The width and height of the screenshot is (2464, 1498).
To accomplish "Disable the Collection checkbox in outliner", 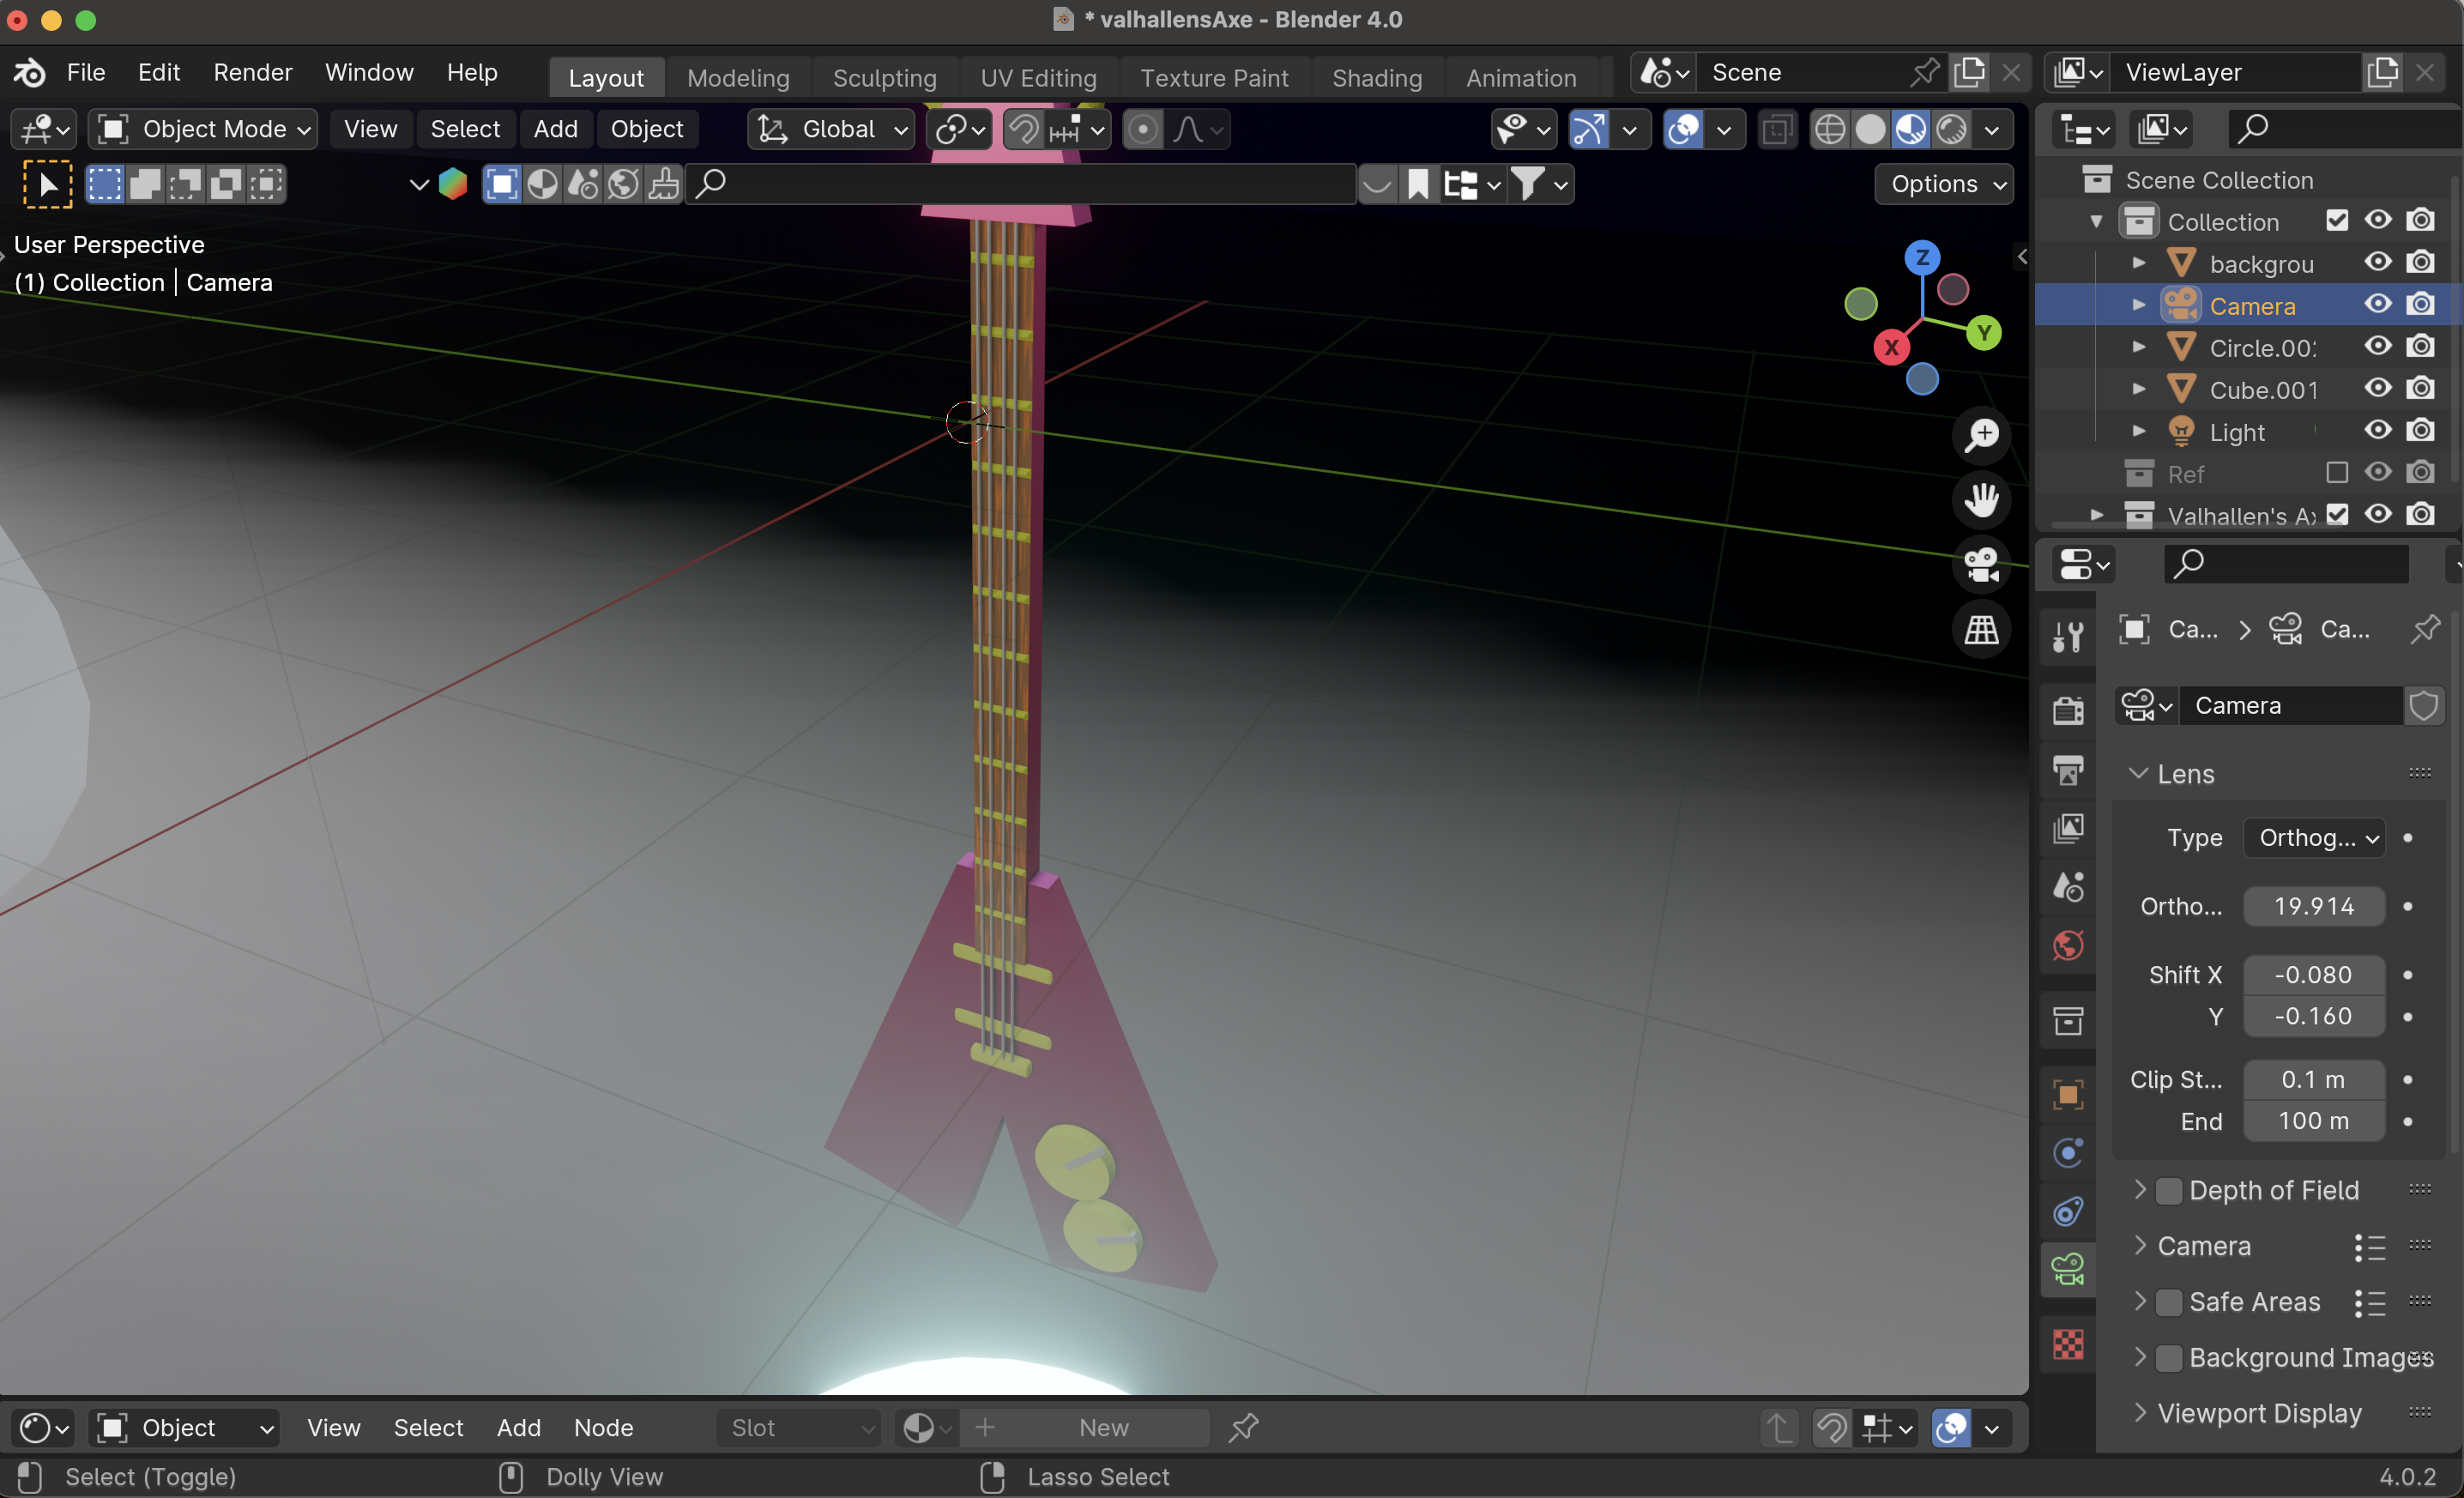I will tap(2337, 220).
